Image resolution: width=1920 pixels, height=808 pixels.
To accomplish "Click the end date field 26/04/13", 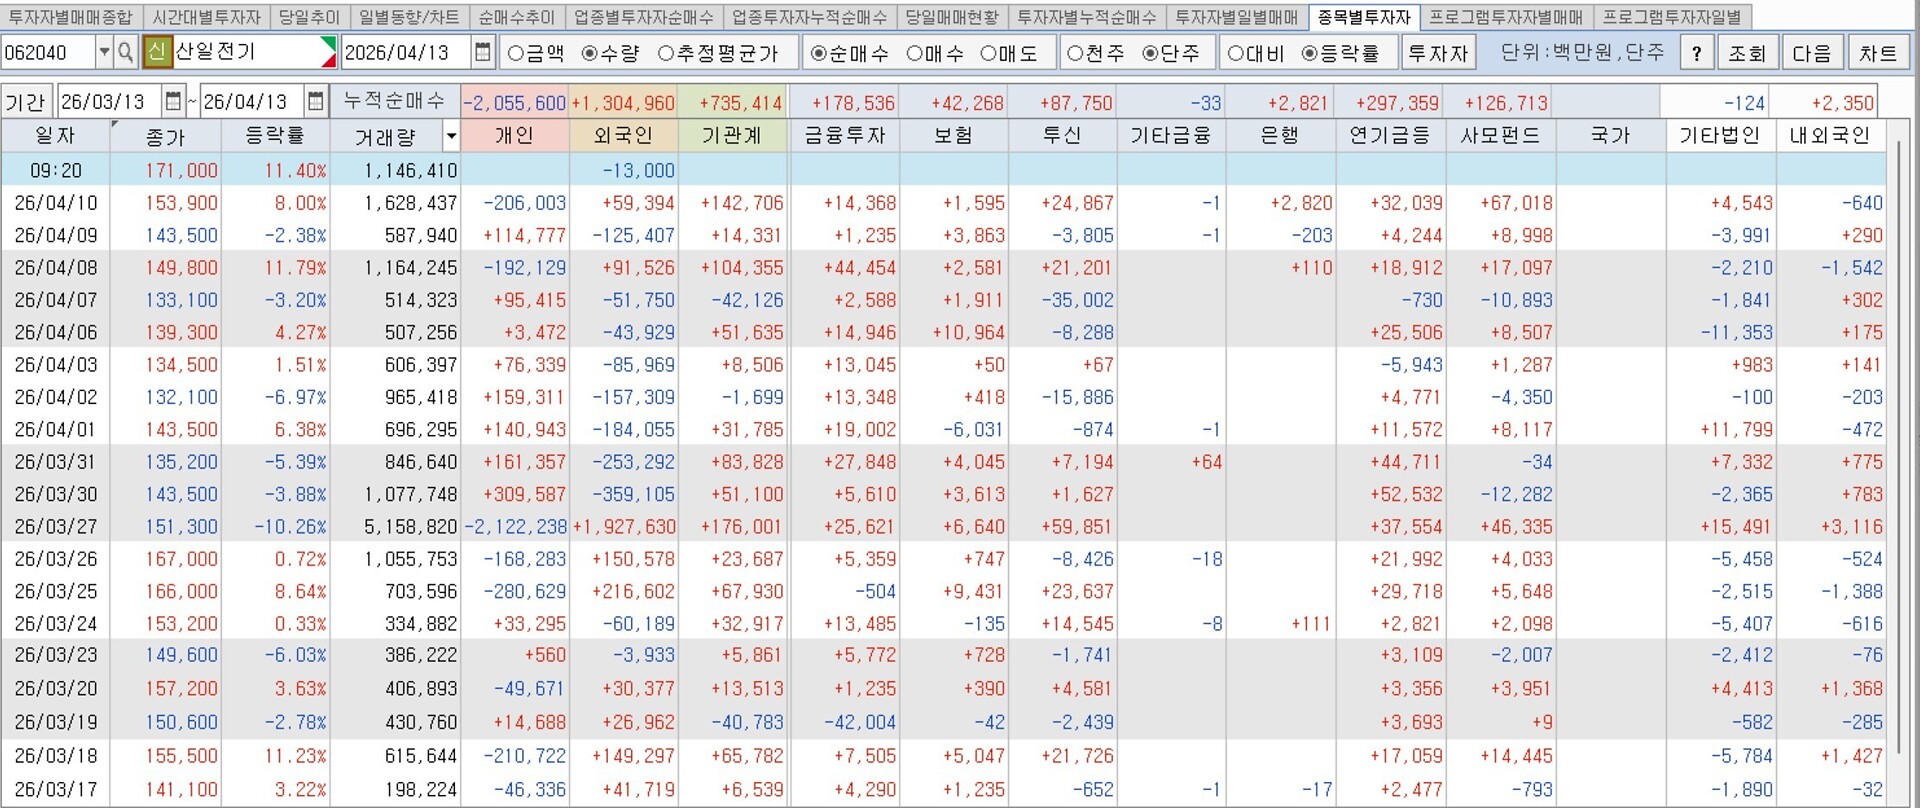I will click(252, 101).
